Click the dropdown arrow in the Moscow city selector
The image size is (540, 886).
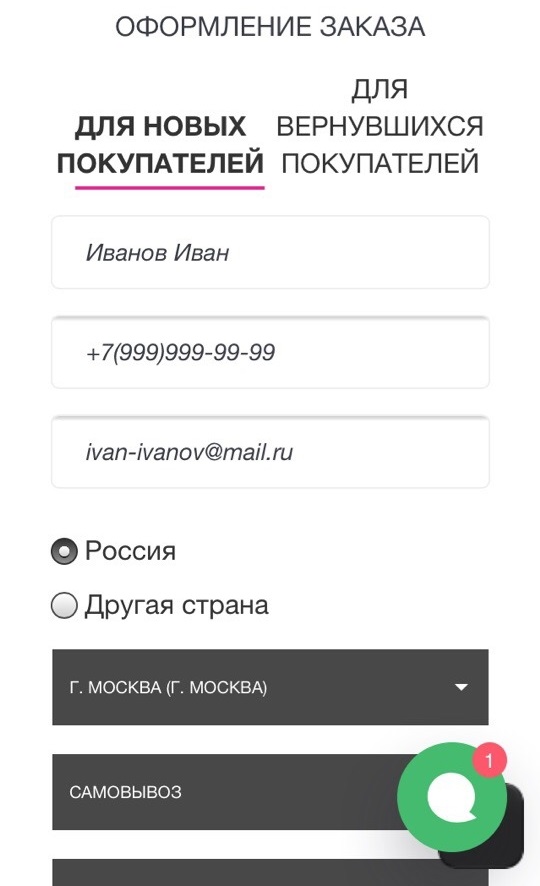[461, 687]
